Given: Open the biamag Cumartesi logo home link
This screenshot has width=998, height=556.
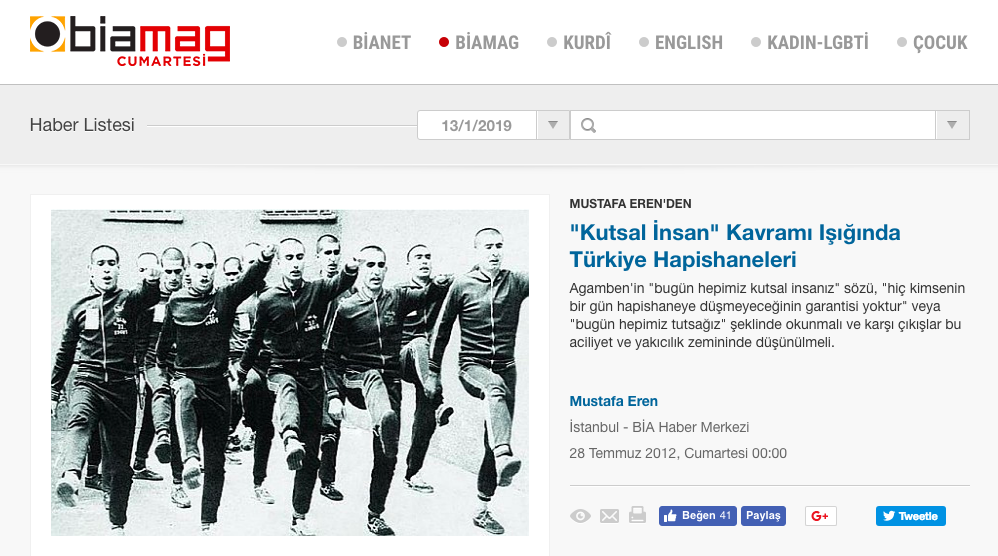Looking at the screenshot, I should coord(130,41).
